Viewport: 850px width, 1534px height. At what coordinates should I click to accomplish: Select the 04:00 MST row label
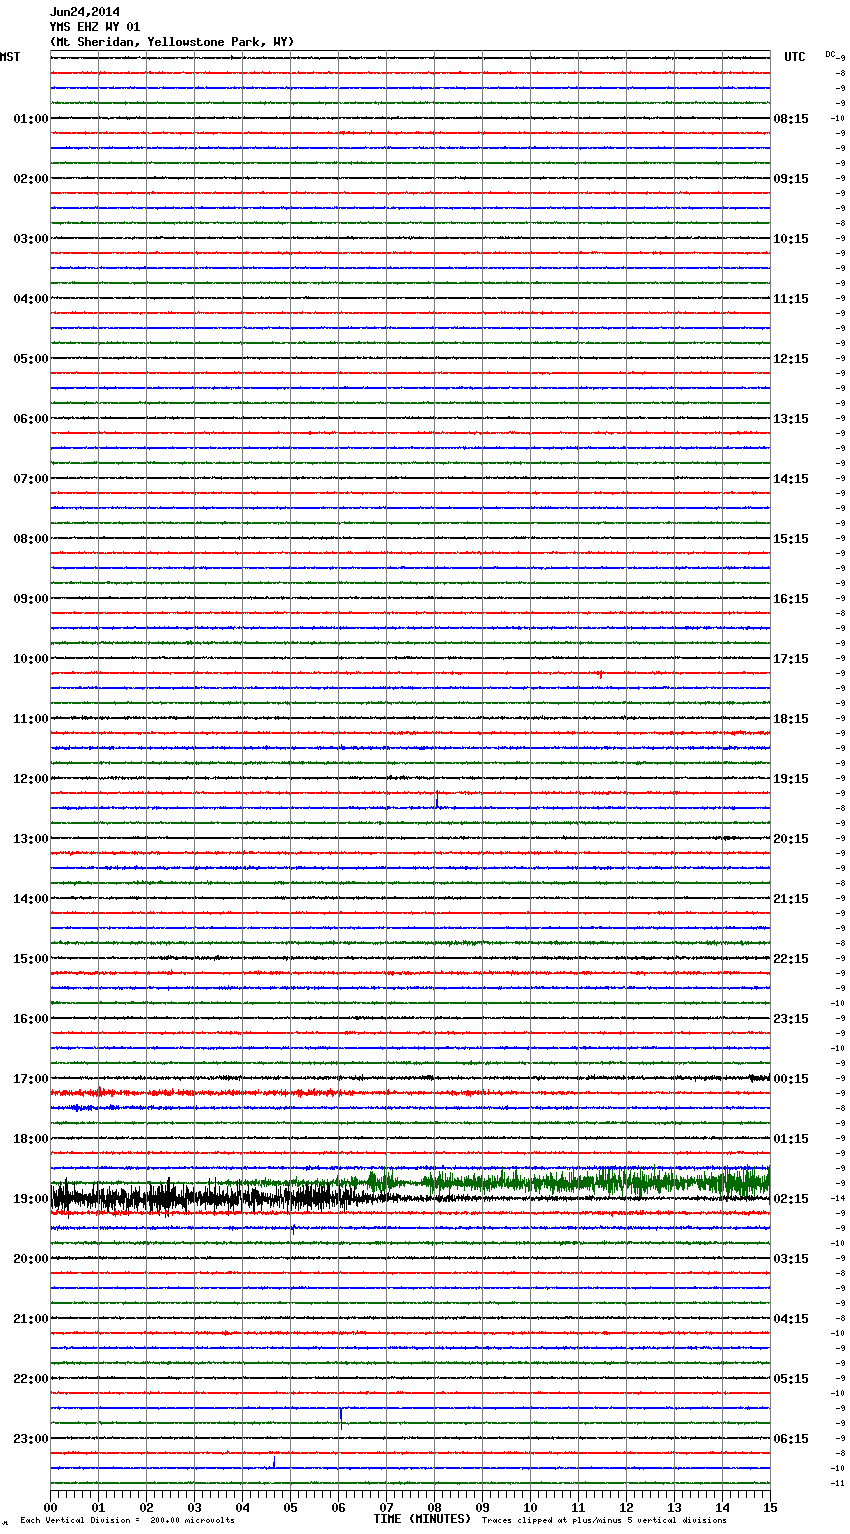click(x=30, y=299)
